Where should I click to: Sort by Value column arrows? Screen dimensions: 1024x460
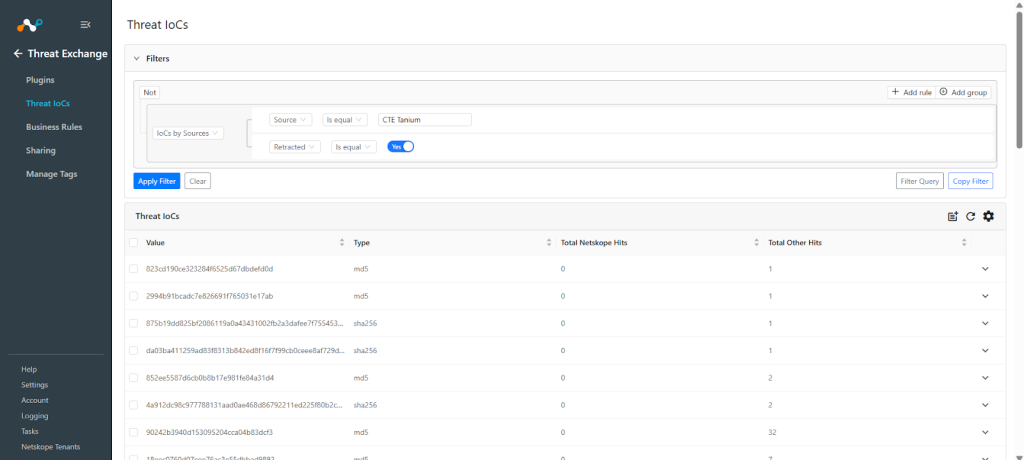(342, 242)
